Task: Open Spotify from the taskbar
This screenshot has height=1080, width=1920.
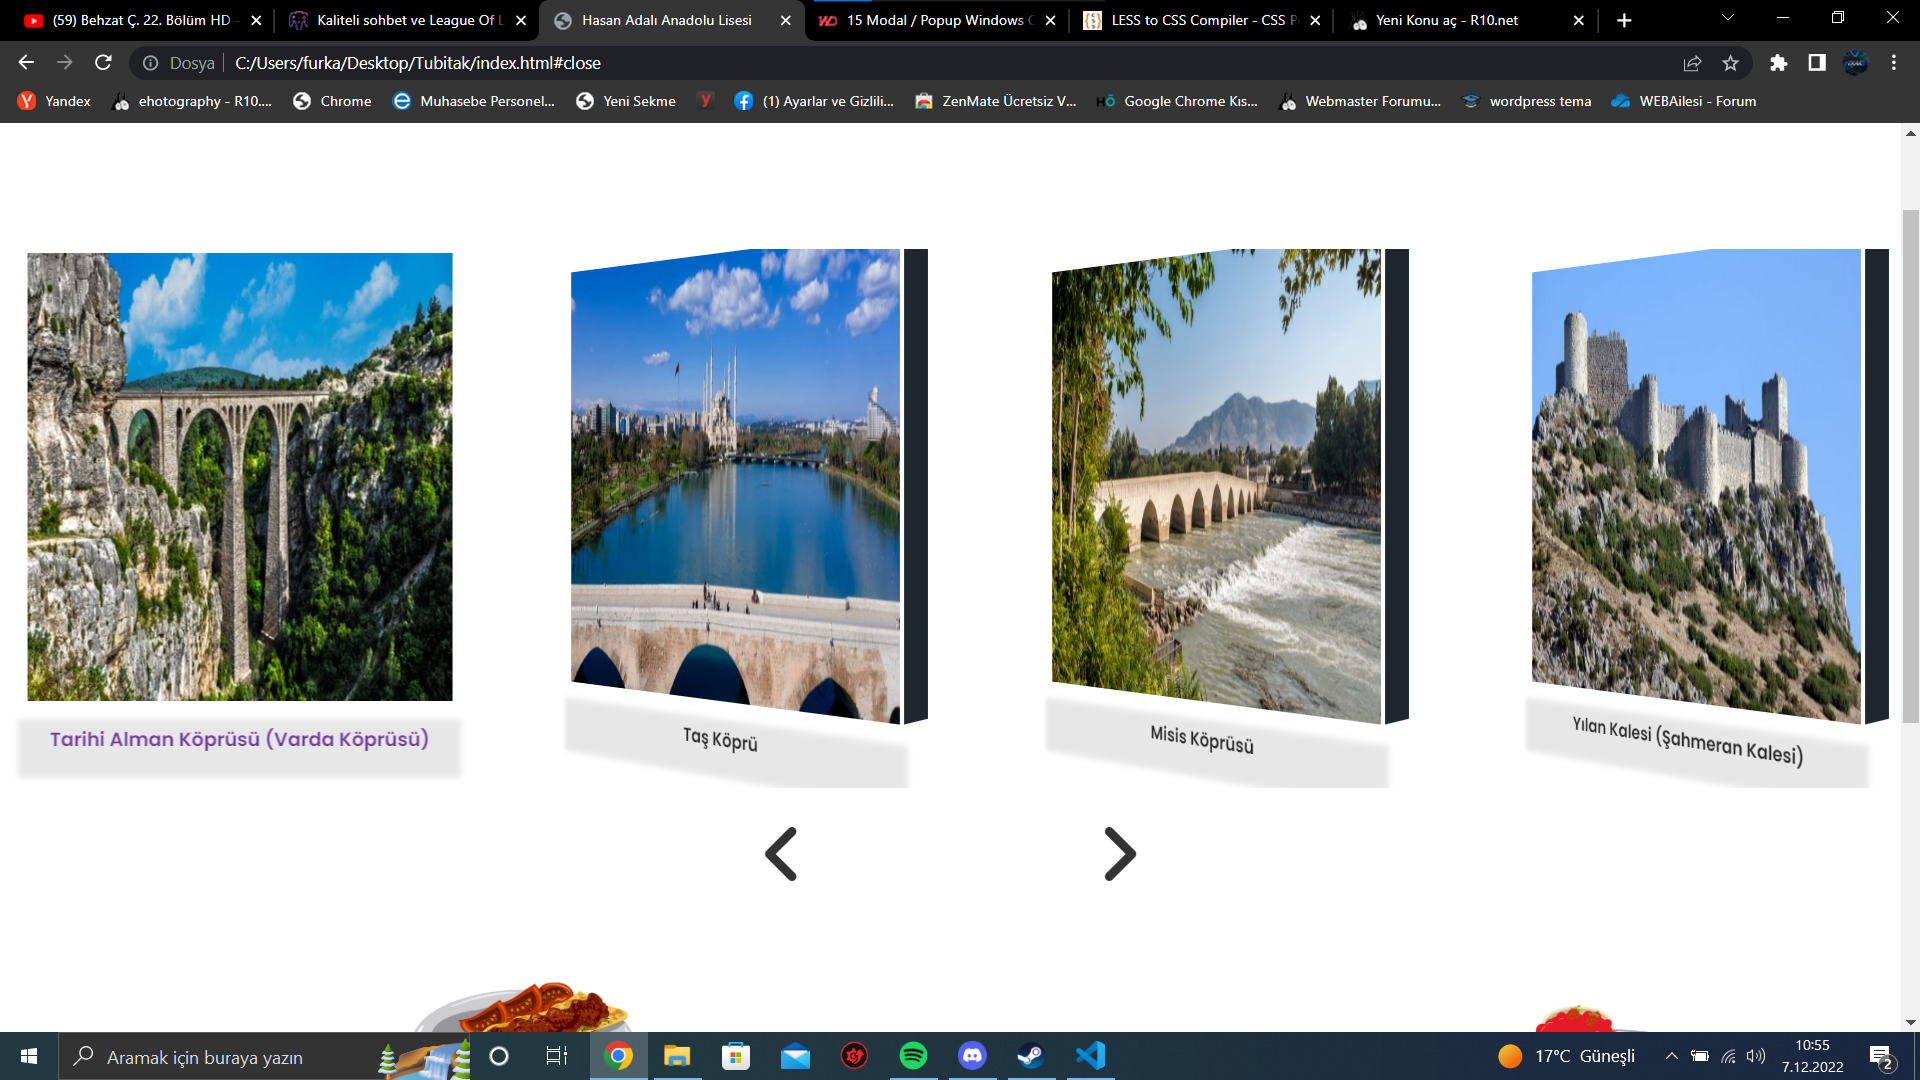Action: pos(913,1056)
